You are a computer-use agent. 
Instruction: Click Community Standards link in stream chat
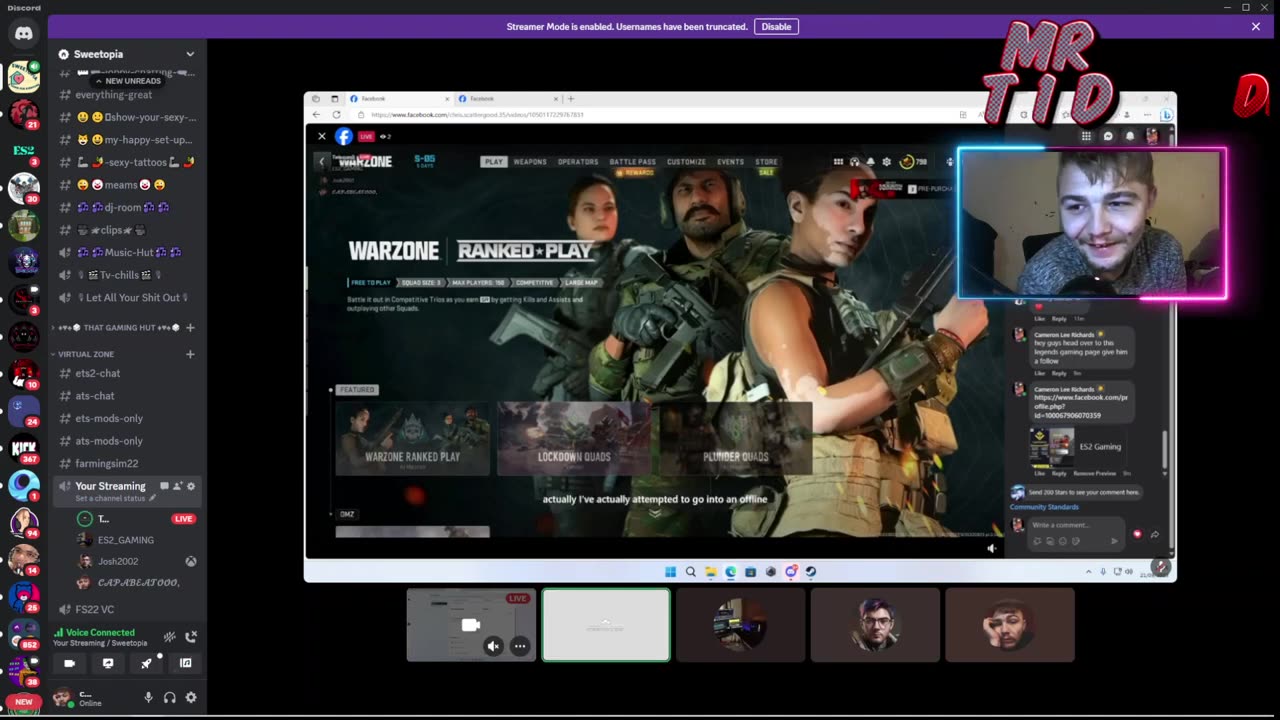pyautogui.click(x=1043, y=507)
